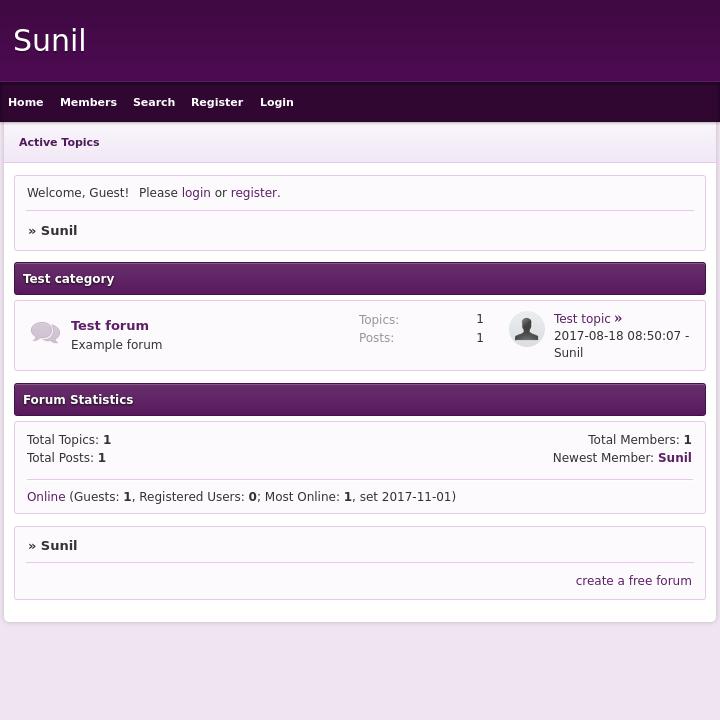Screen dimensions: 720x720
Task: Click the bottom Sunil breadcrumb link
Action: pos(59,546)
